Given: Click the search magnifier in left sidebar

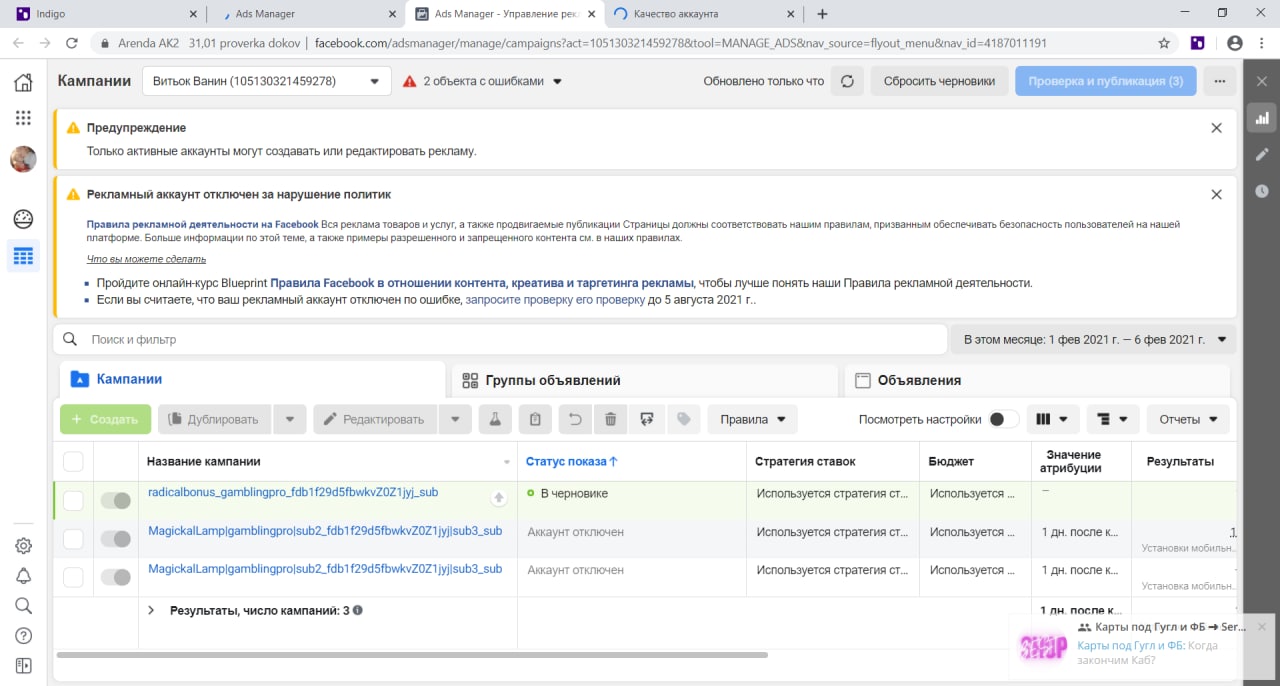Looking at the screenshot, I should click(x=23, y=606).
